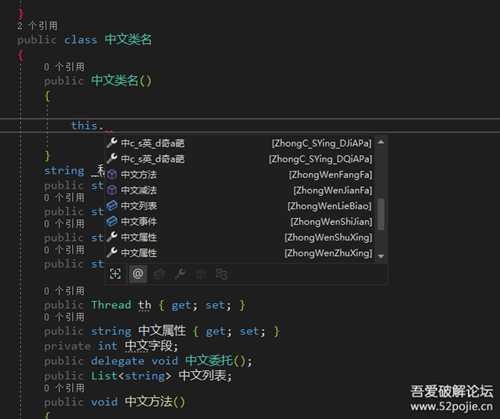Click pinyin hint [ZhongWenLieBiao] in the completion list
The height and width of the screenshot is (419, 500).
pyautogui.click(x=330, y=206)
